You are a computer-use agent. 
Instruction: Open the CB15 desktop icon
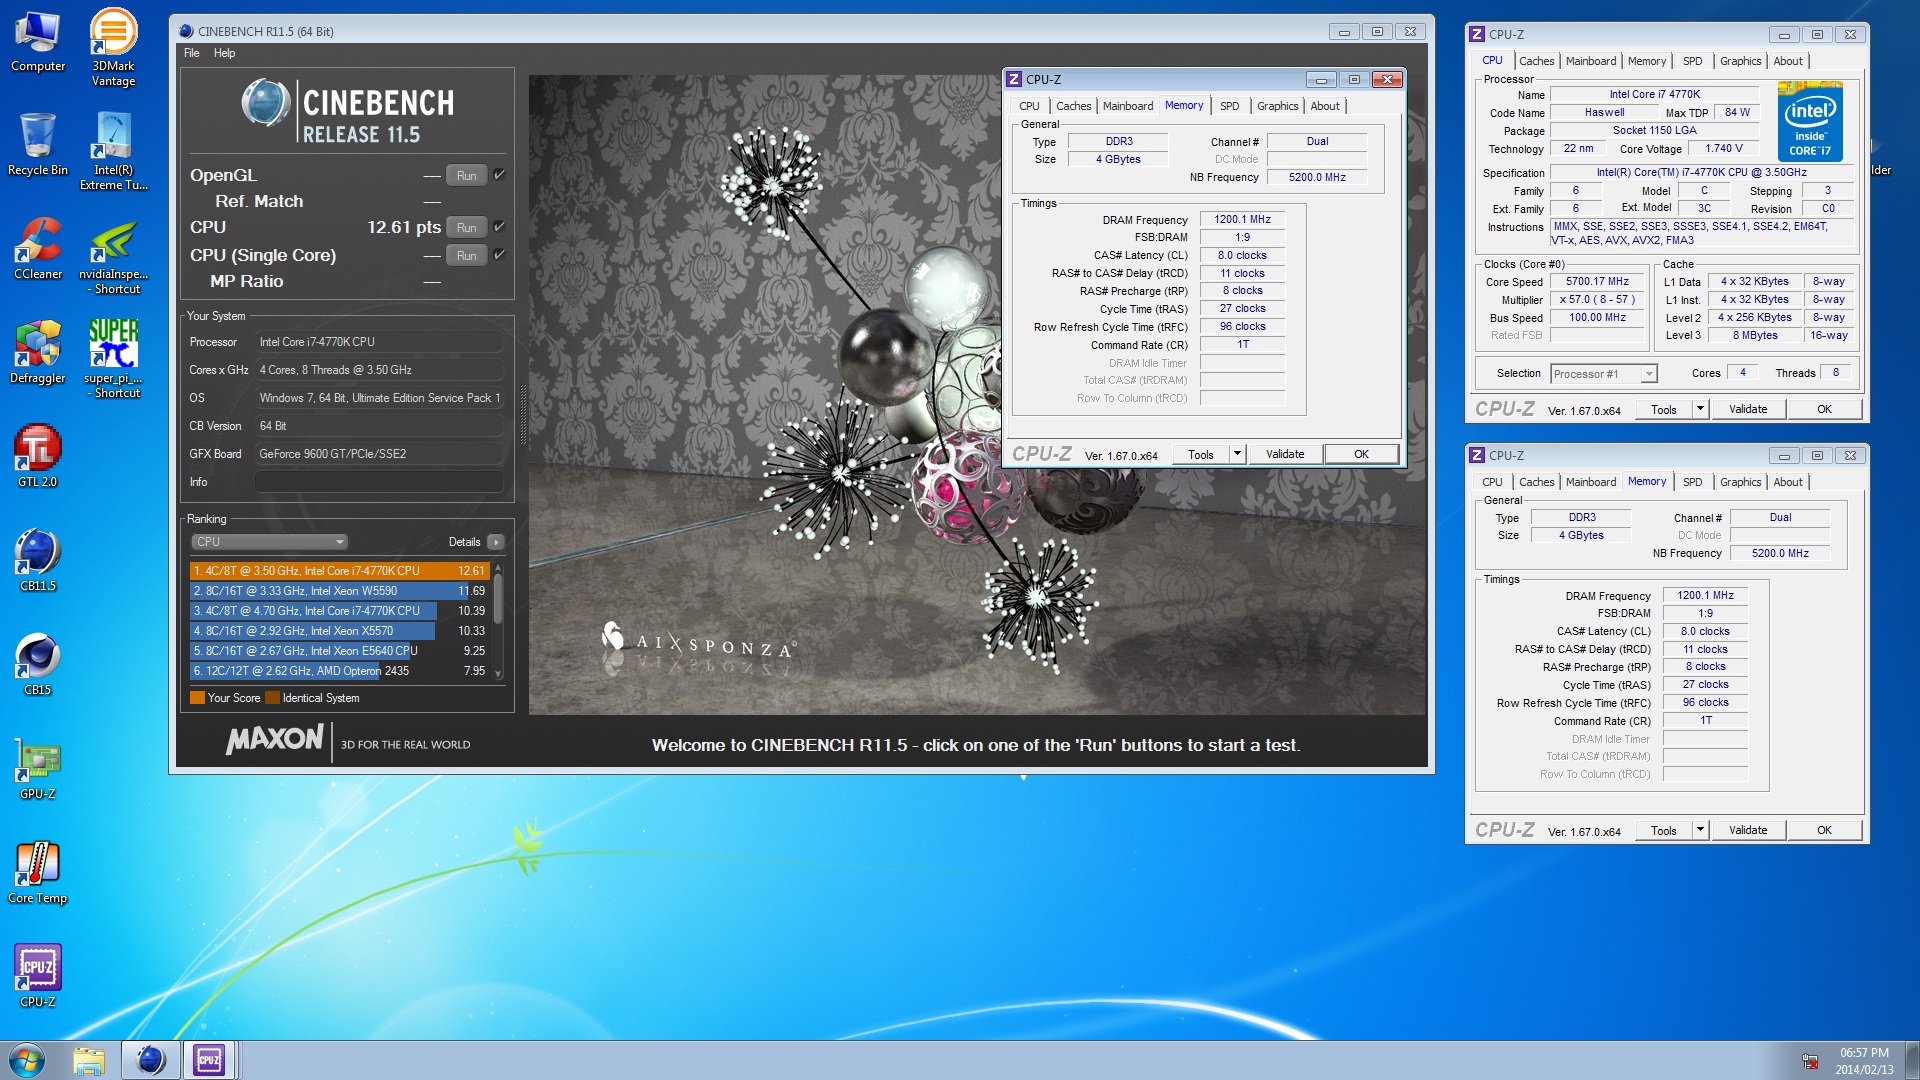pos(38,664)
